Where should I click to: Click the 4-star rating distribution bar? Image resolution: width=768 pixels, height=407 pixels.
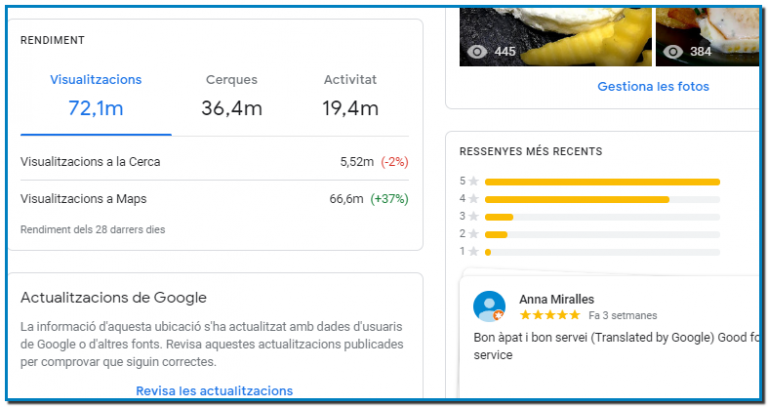point(602,199)
